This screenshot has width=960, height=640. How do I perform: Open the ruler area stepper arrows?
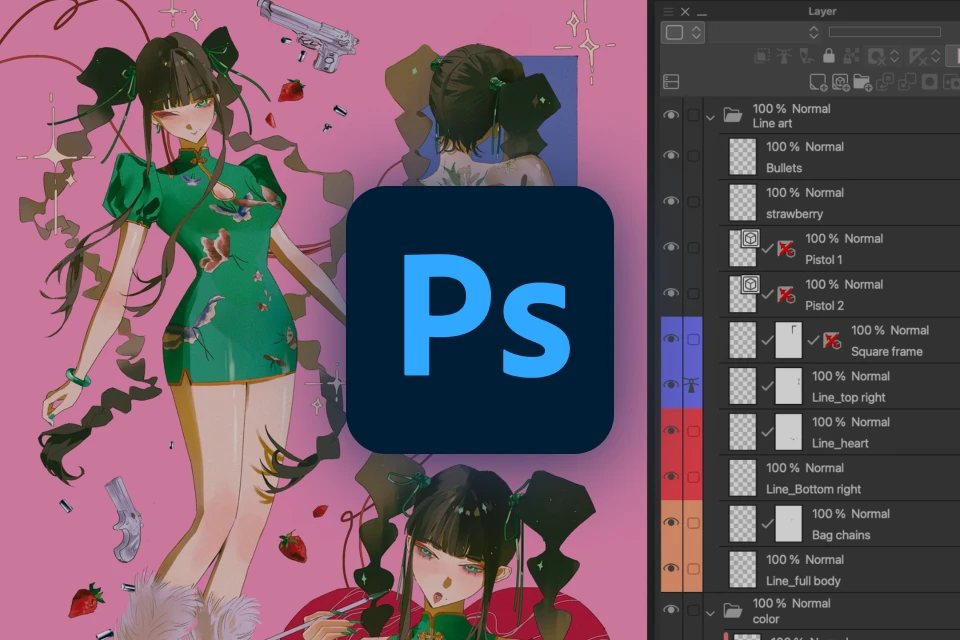[x=936, y=56]
